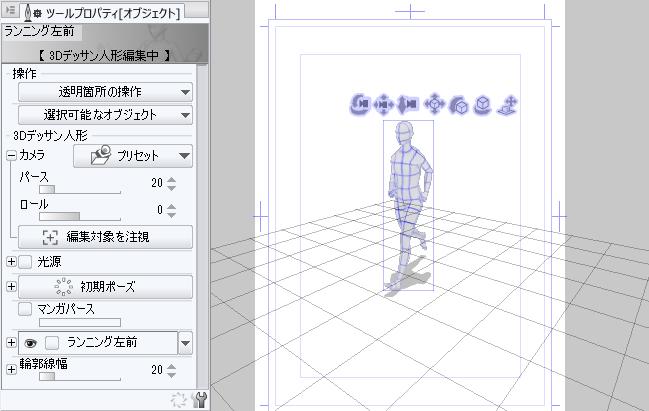Select the object horizontal-rotate cube icon
The image size is (649, 411).
point(483,105)
